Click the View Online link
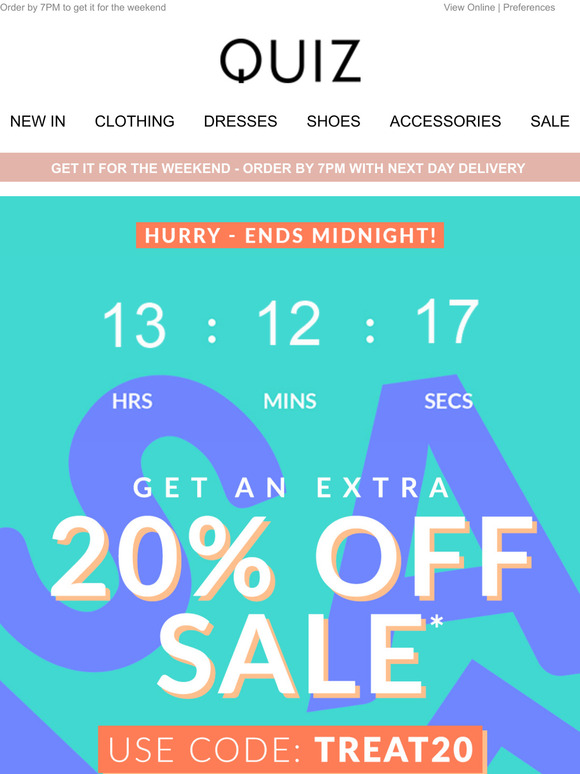 pos(469,7)
